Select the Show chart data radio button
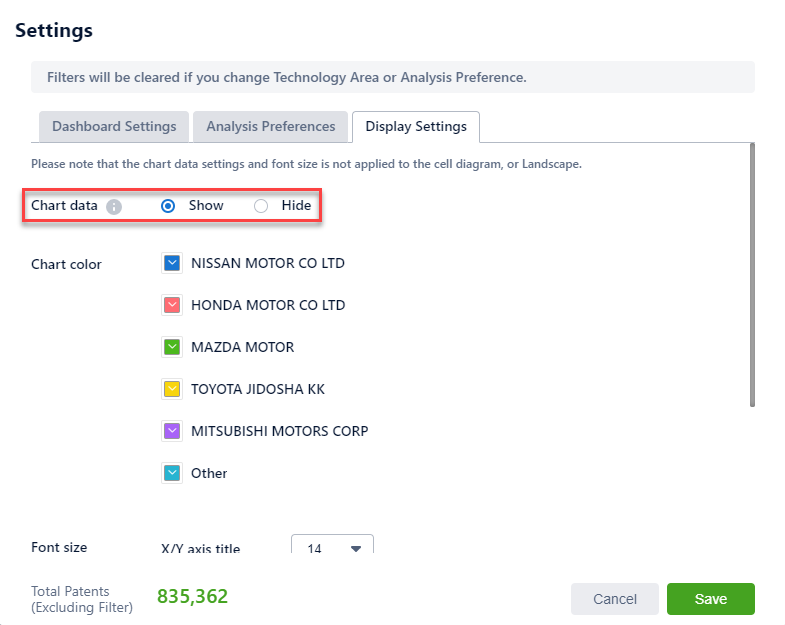The height and width of the screenshot is (625, 785). point(168,206)
